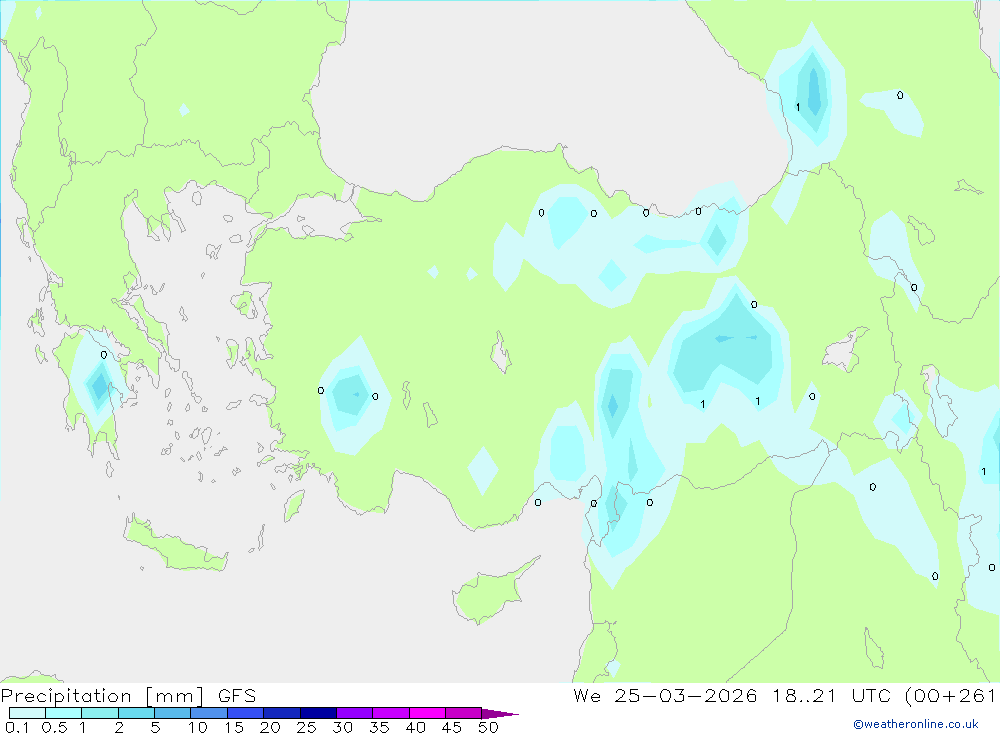Screen dimensions: 1000x733
Task: Click the 'Precipitation [mm]' title text
Action: [102, 696]
